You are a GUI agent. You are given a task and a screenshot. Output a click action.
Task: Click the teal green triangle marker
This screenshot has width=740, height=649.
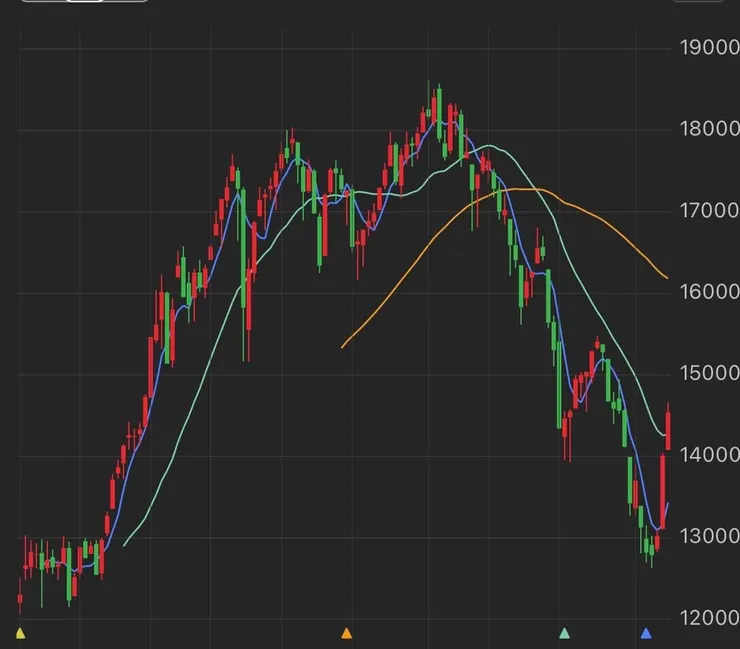(564, 633)
